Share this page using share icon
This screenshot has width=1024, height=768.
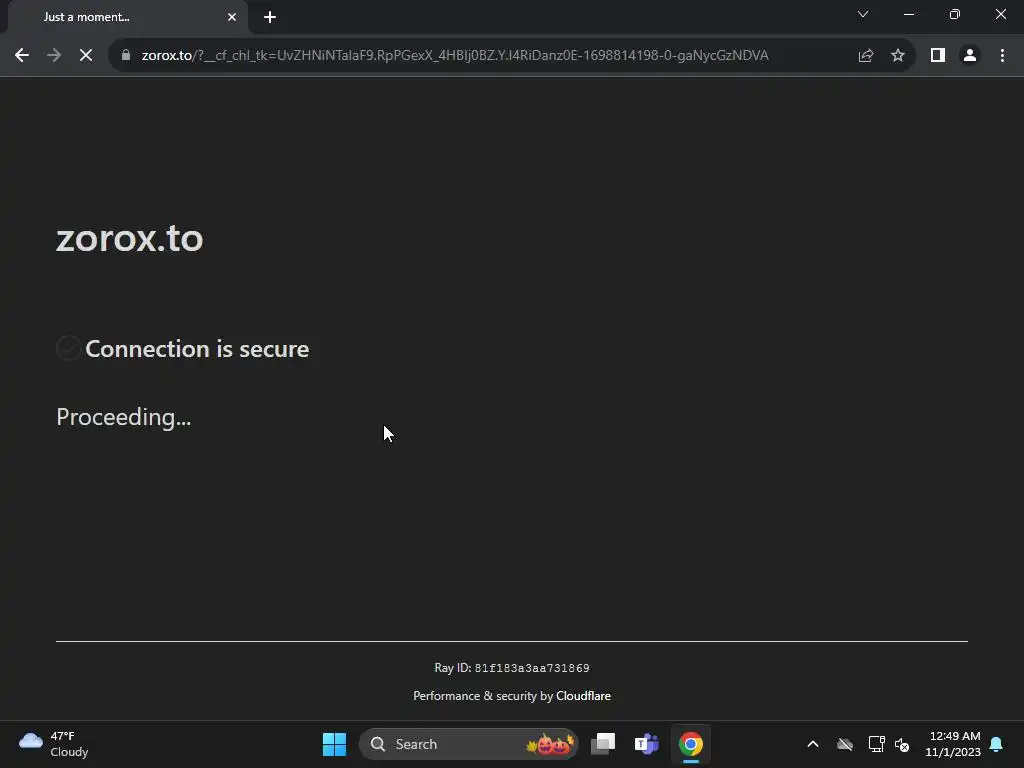pyautogui.click(x=866, y=56)
